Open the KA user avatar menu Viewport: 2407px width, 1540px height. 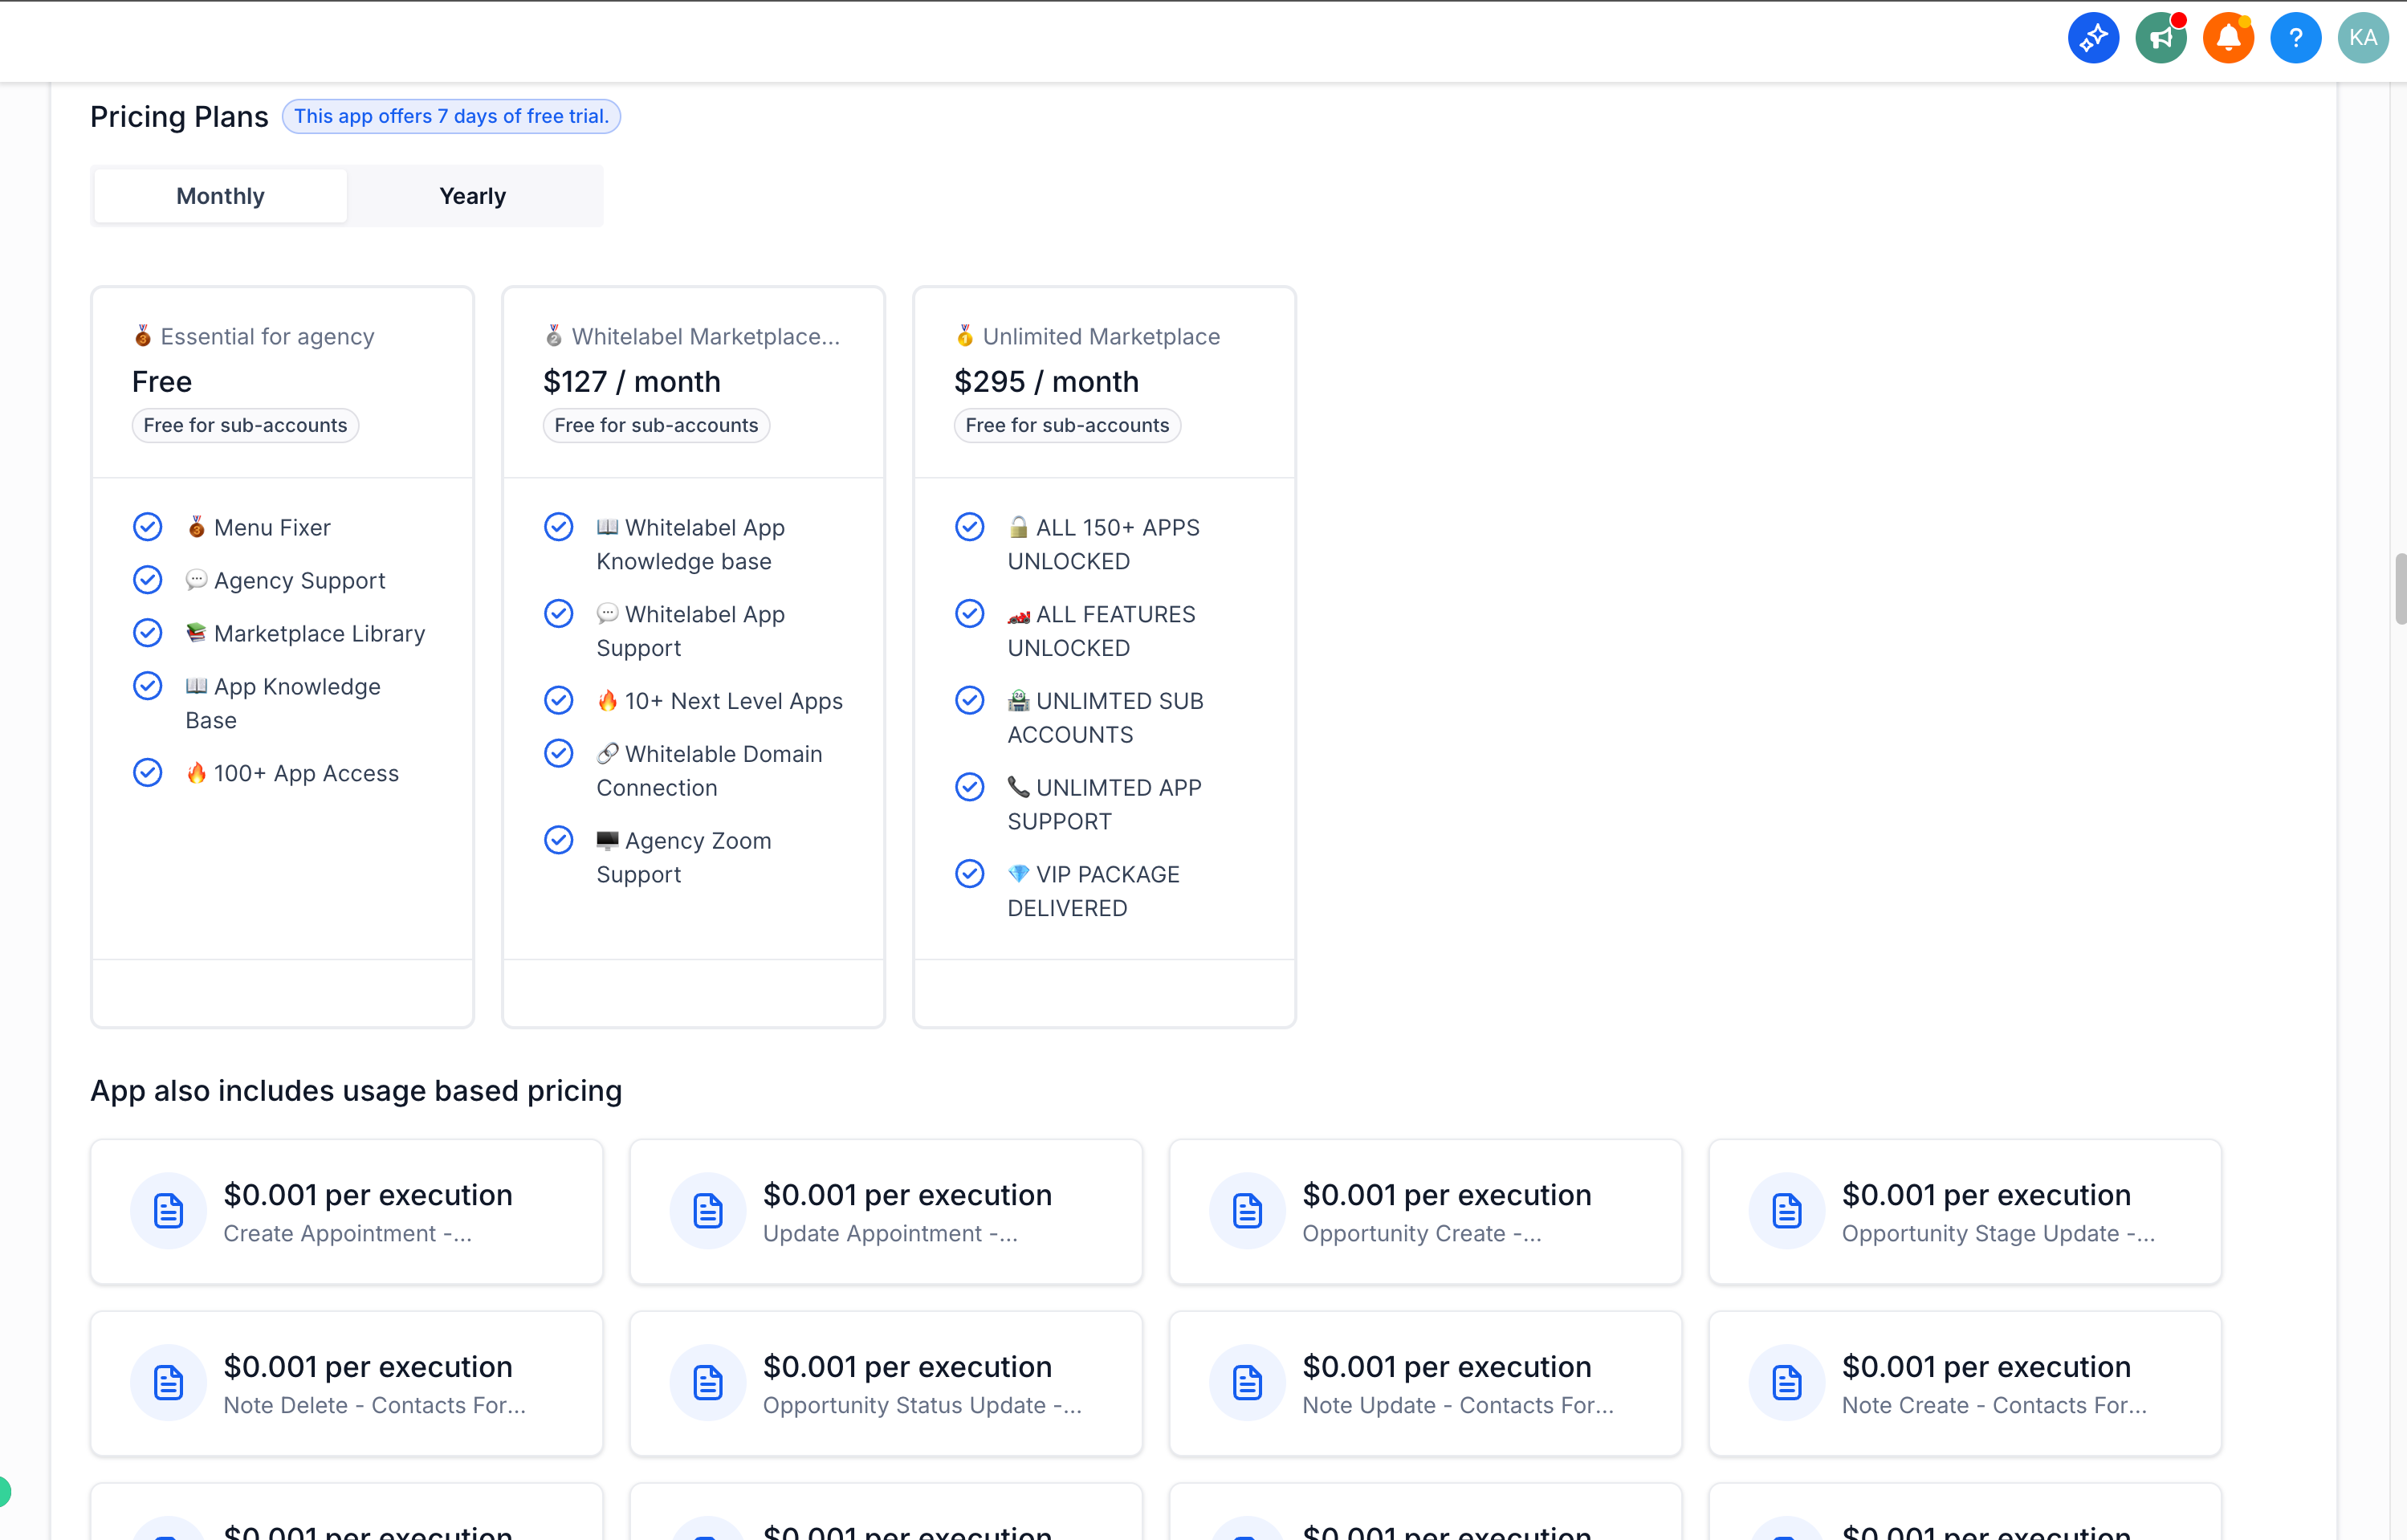tap(2362, 38)
